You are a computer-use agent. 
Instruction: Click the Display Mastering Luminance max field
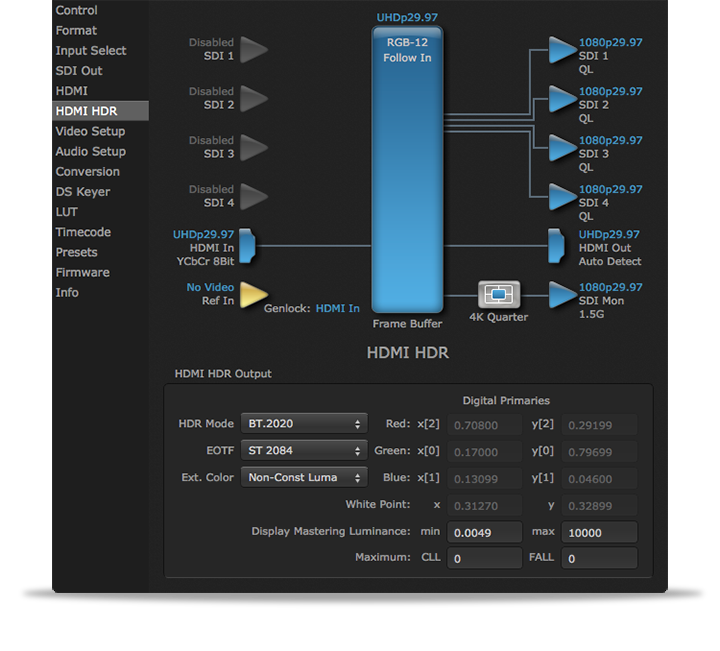pos(599,532)
